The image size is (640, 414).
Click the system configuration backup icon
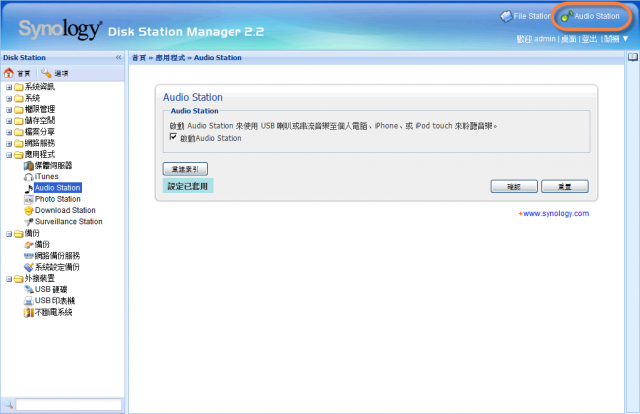(29, 267)
